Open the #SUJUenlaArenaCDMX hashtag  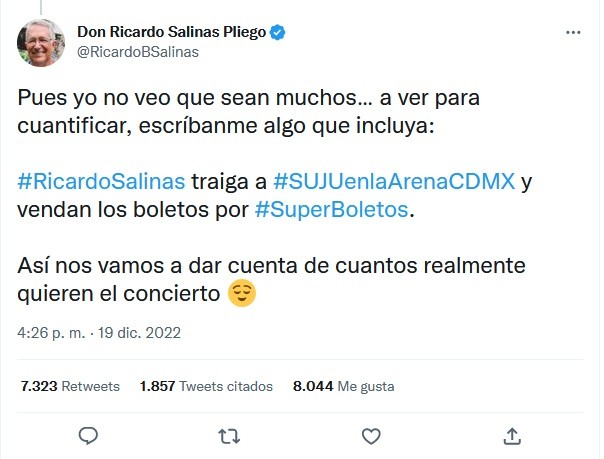(x=393, y=181)
